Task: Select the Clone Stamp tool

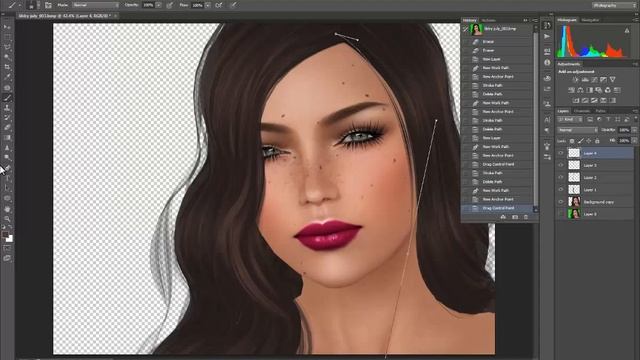Action: pyautogui.click(x=7, y=108)
